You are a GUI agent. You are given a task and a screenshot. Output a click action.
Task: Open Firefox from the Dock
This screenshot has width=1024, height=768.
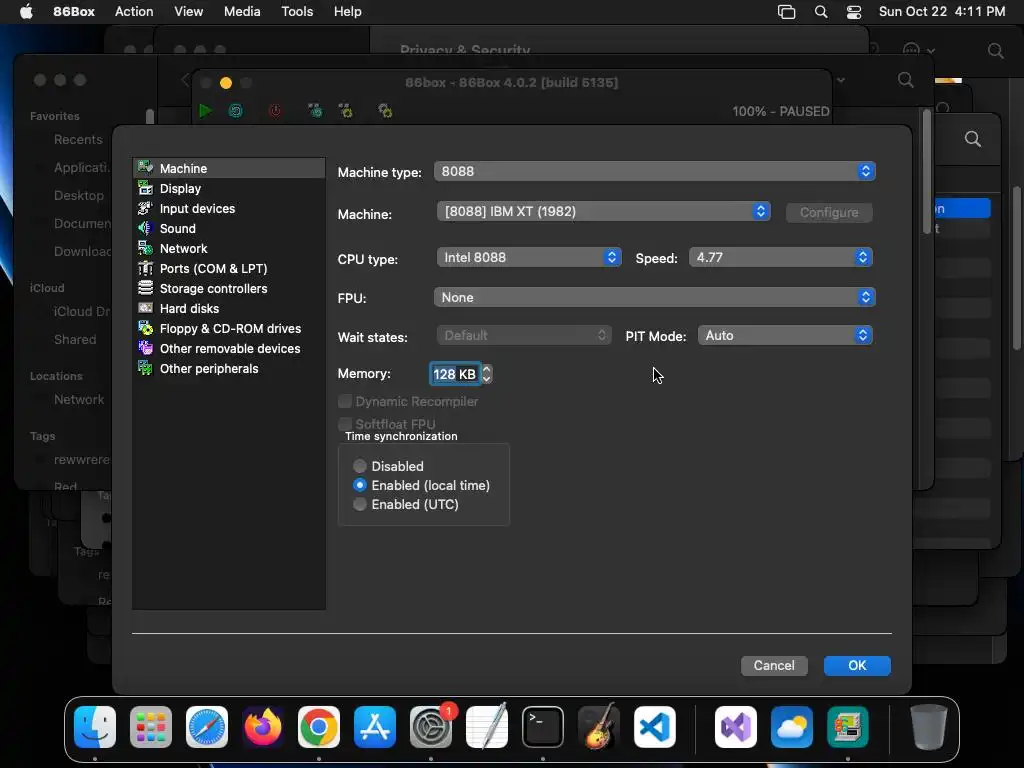(263, 727)
